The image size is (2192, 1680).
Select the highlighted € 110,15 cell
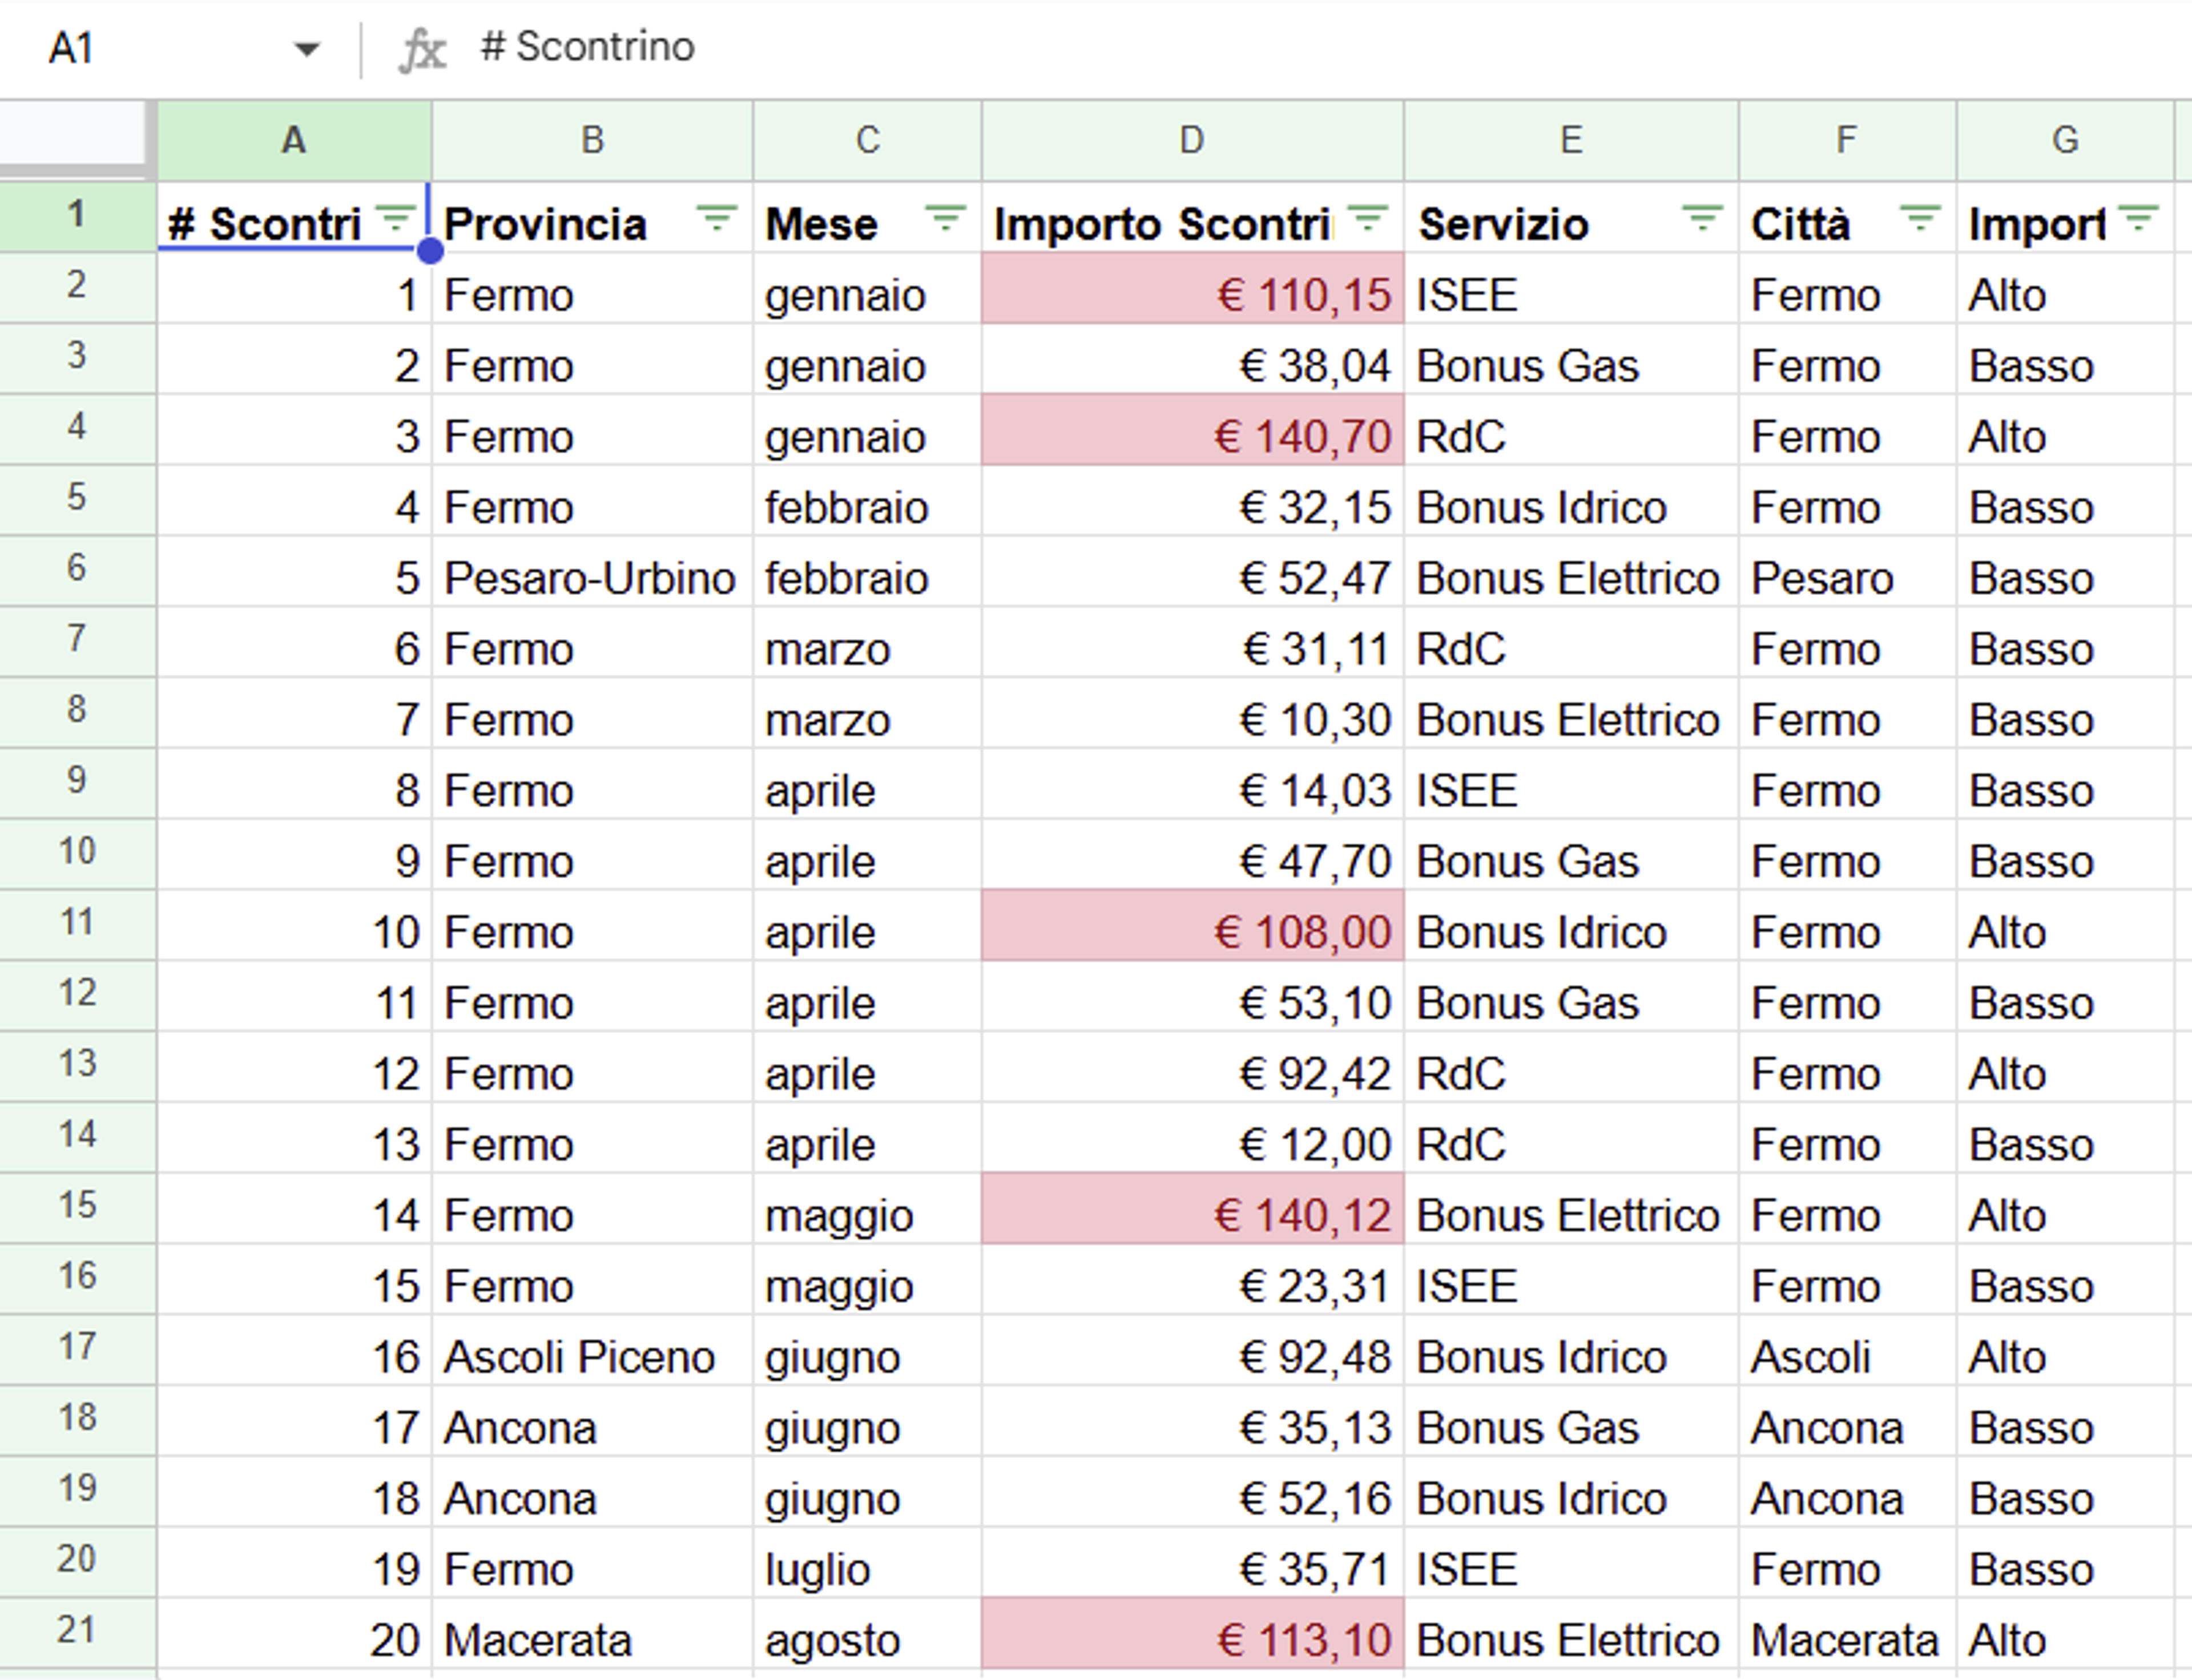1192,288
